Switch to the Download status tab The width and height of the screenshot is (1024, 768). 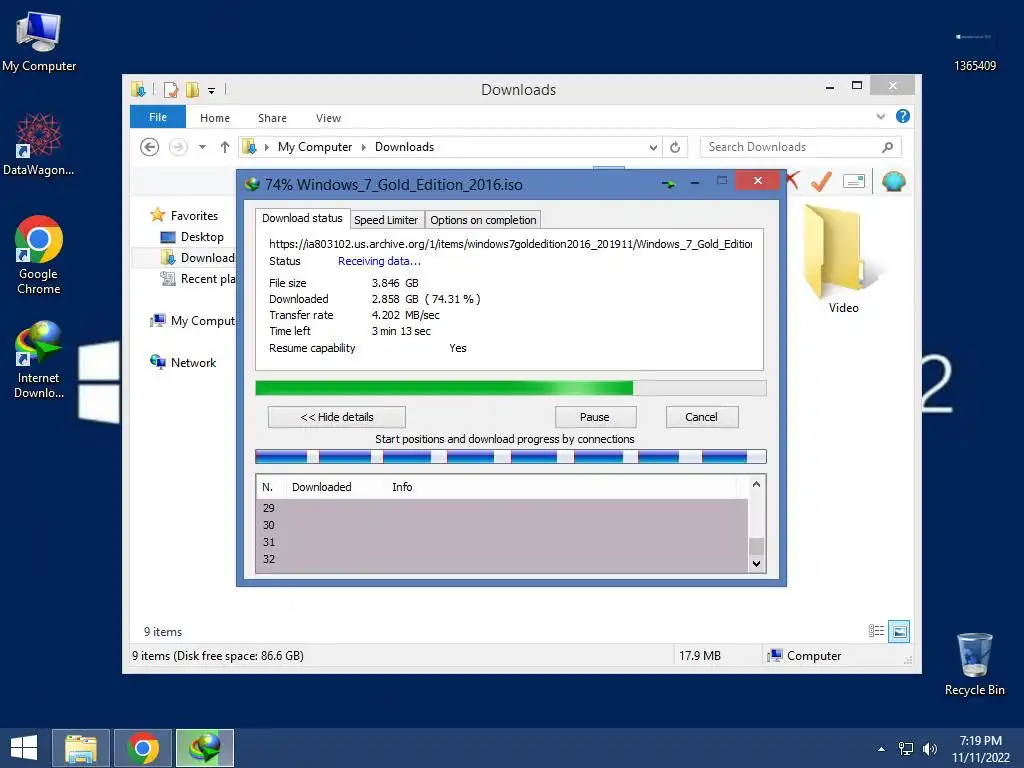[302, 218]
